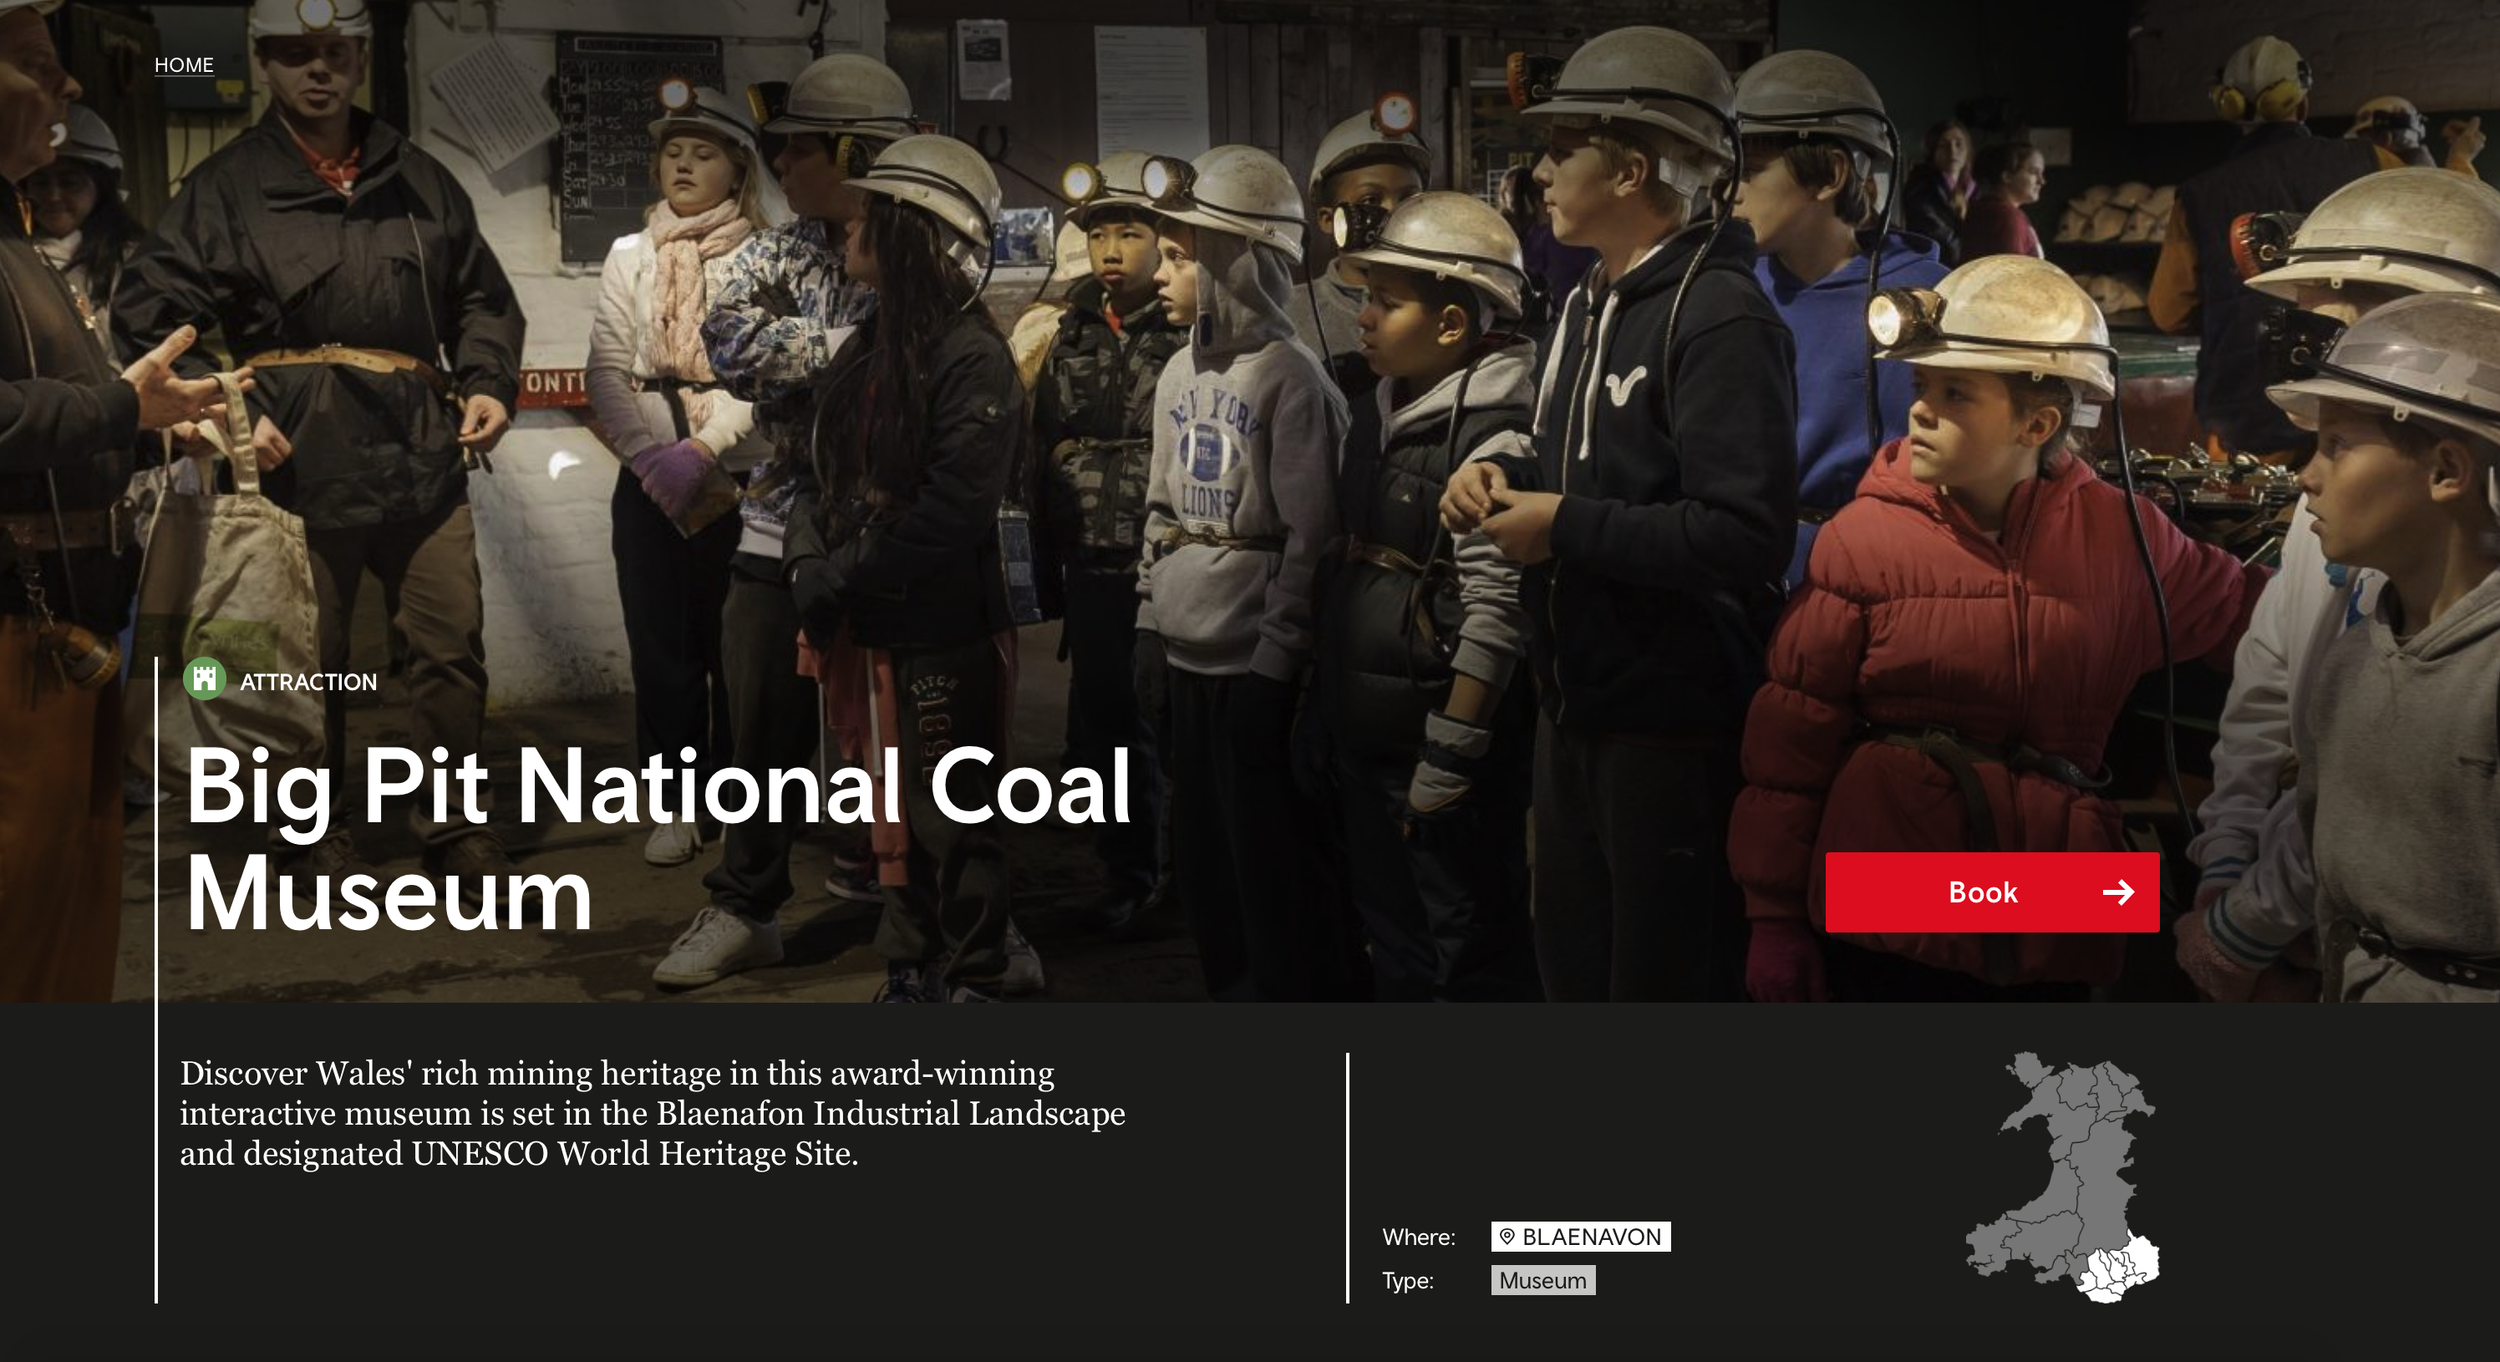Open the BLAENAVON location tag
The height and width of the screenshot is (1362, 2500).
1590,1237
